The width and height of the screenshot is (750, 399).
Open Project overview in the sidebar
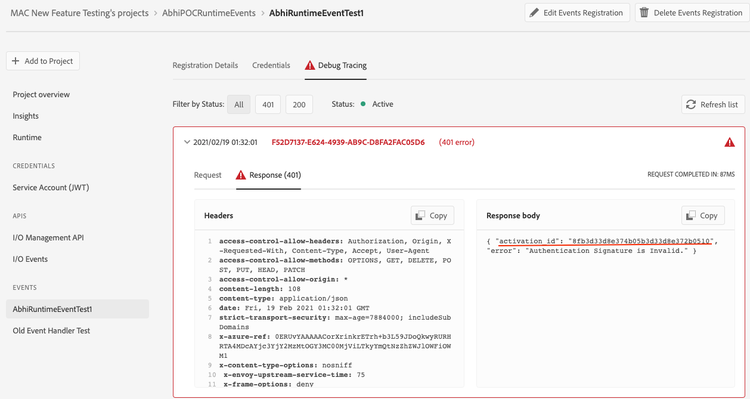tap(41, 94)
